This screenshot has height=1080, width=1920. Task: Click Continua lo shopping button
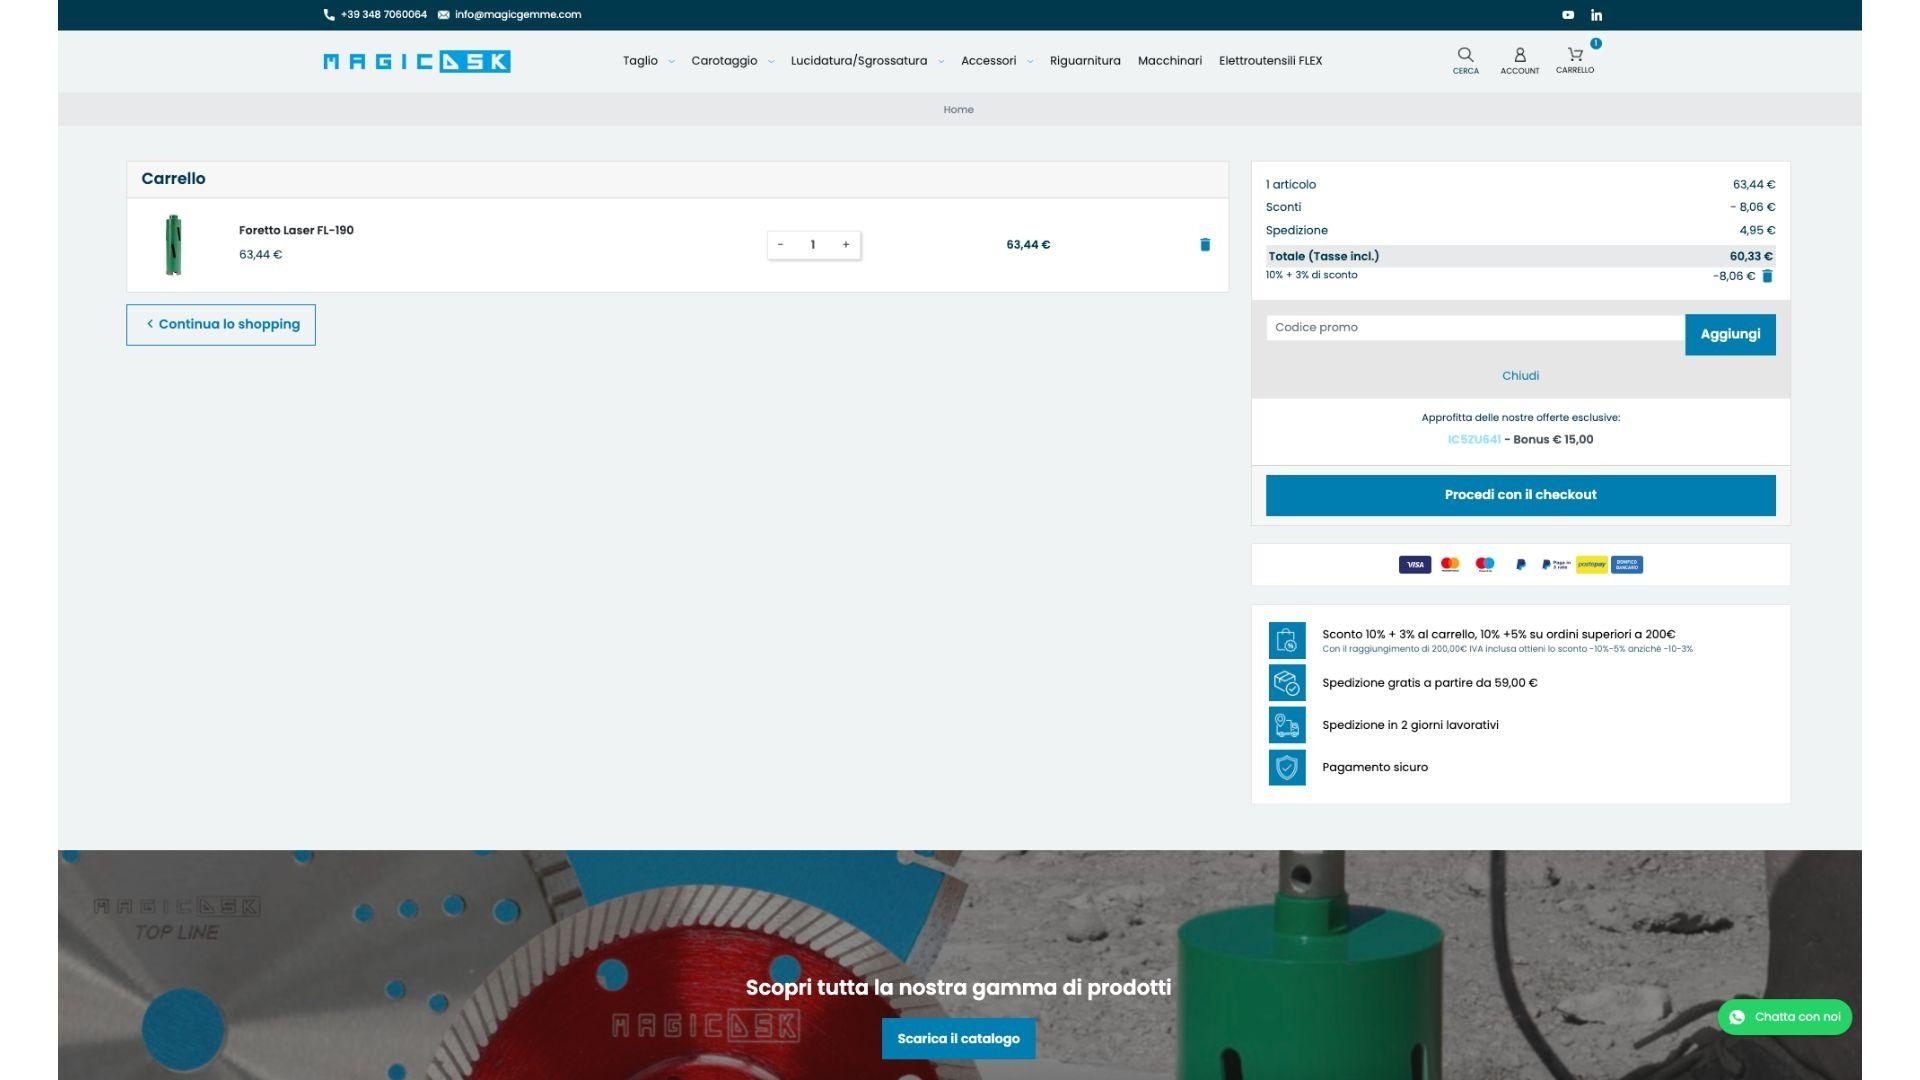click(221, 325)
